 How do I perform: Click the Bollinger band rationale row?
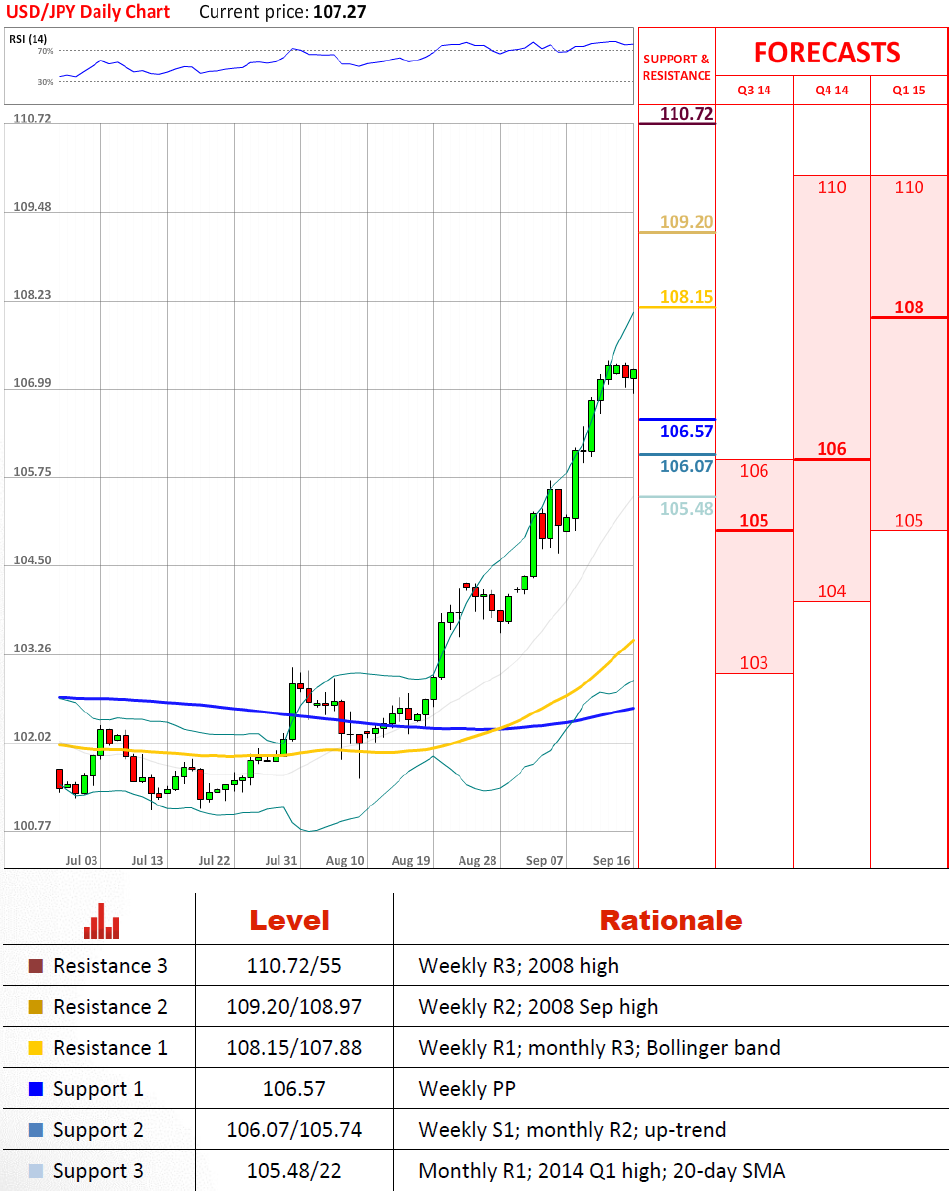[599, 1048]
